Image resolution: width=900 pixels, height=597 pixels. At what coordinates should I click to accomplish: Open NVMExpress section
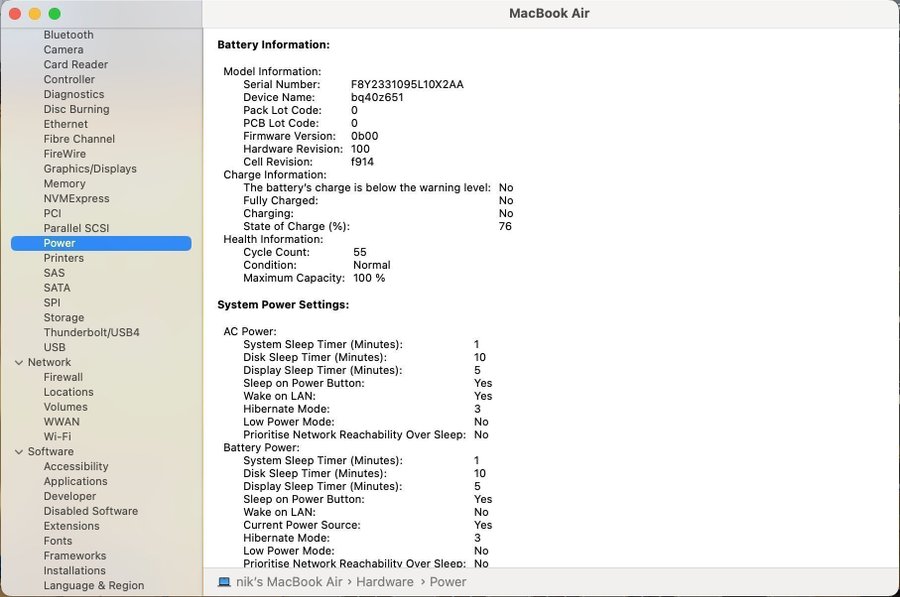[x=76, y=199]
